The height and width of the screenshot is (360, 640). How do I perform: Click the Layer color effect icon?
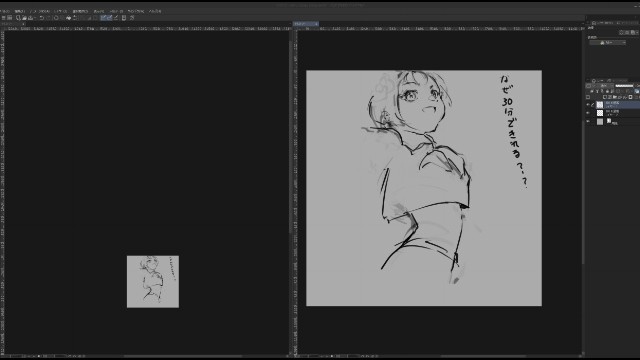[x=633, y=33]
